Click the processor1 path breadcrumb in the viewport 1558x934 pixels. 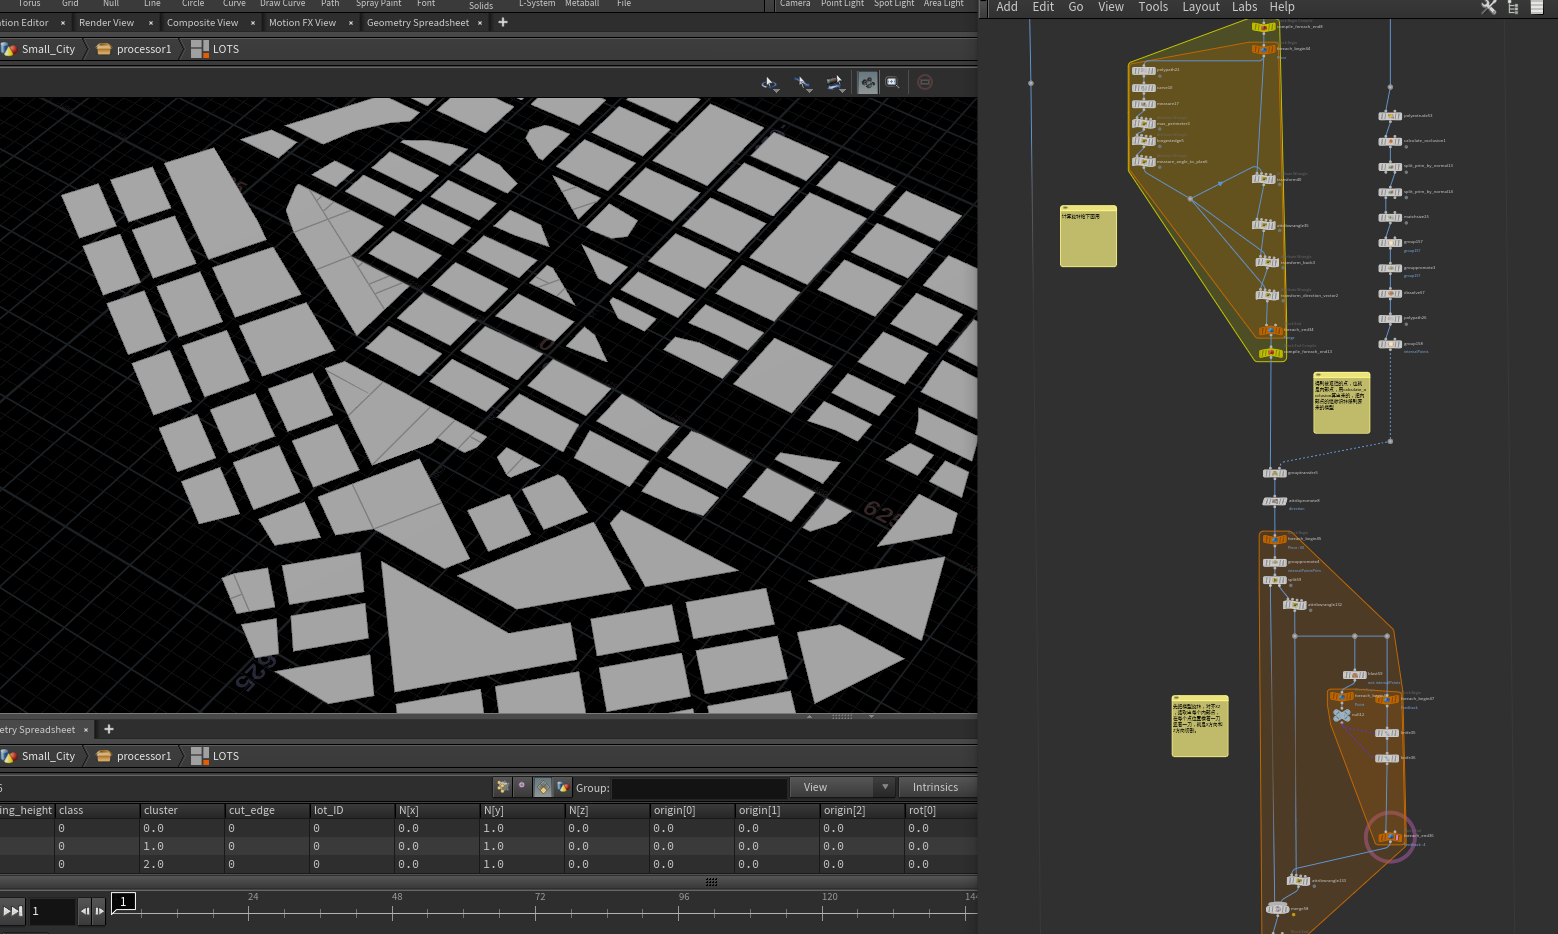pyautogui.click(x=143, y=49)
